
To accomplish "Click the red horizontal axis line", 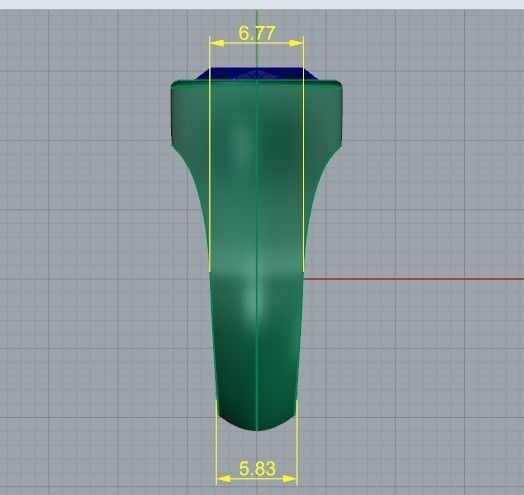I will tap(414, 279).
